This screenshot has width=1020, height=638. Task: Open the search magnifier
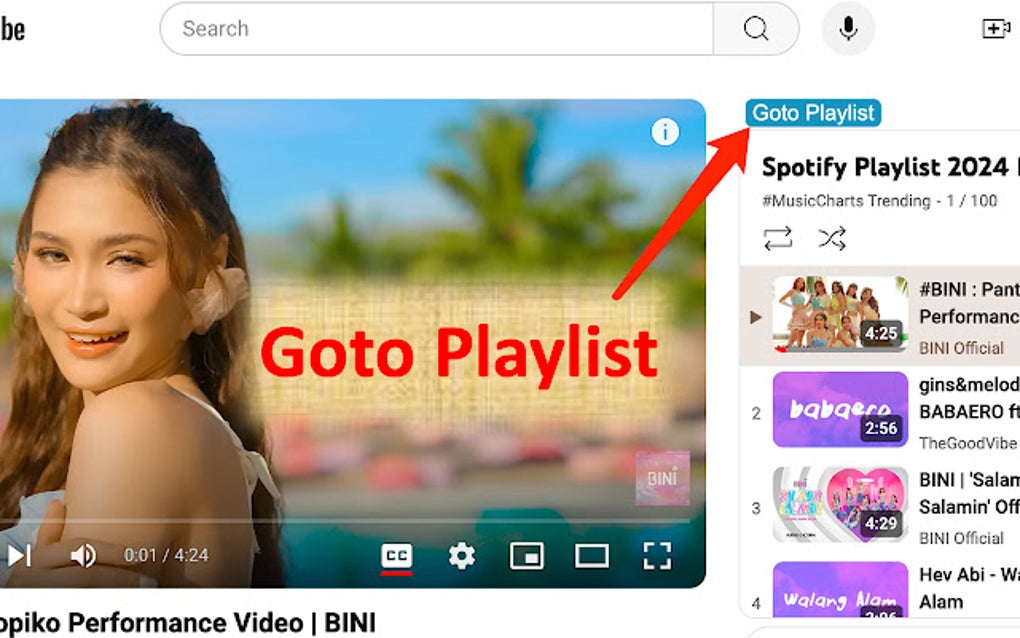[x=755, y=29]
